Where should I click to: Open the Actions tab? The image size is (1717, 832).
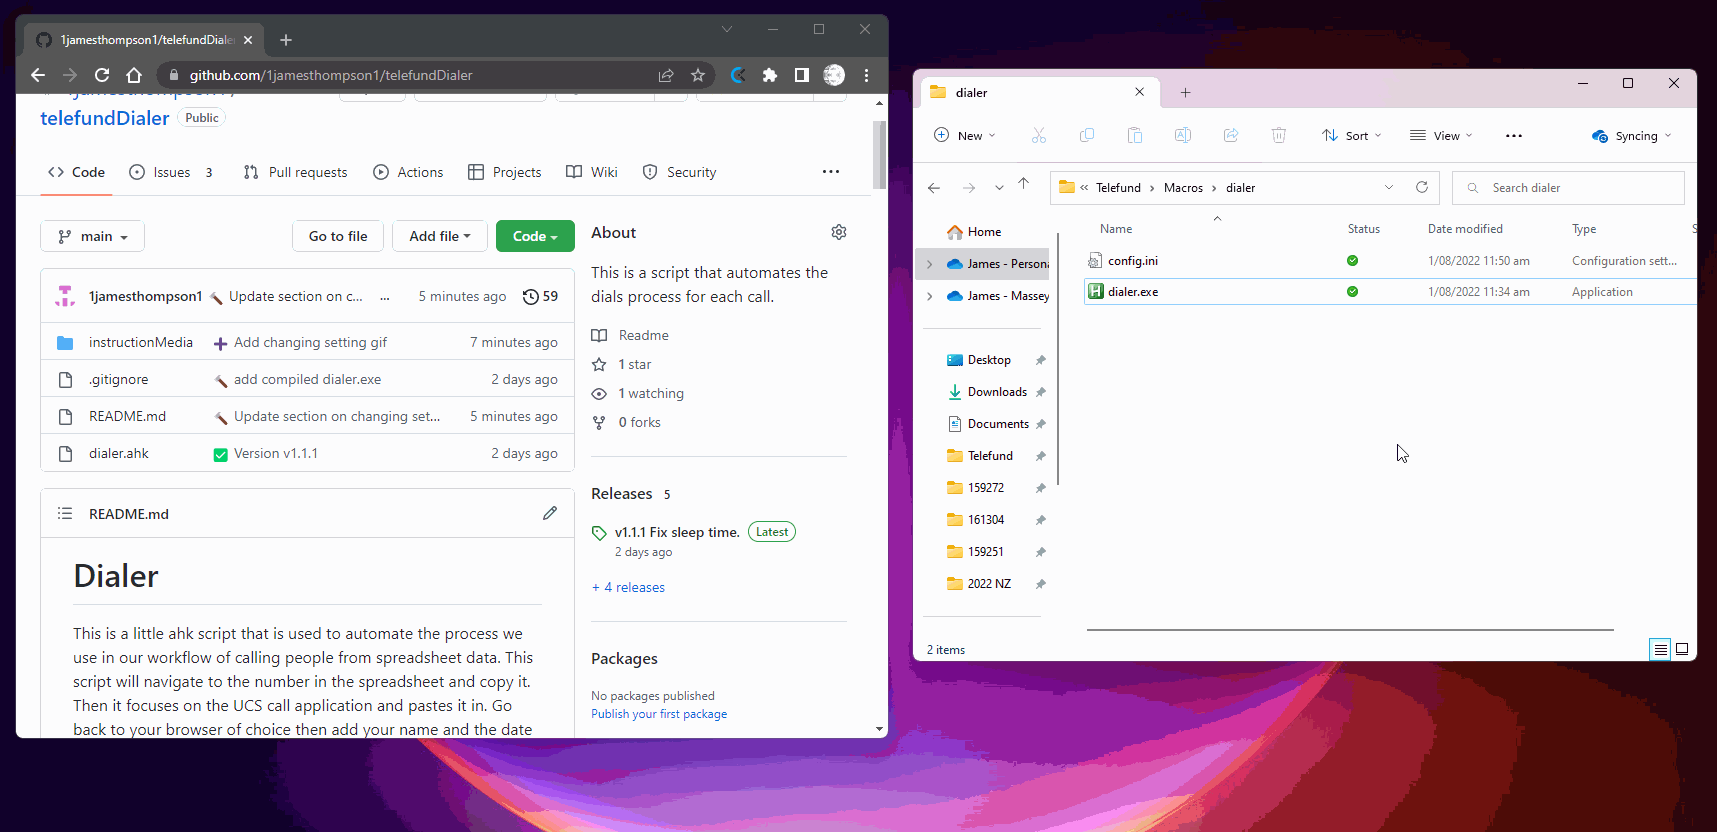point(408,172)
